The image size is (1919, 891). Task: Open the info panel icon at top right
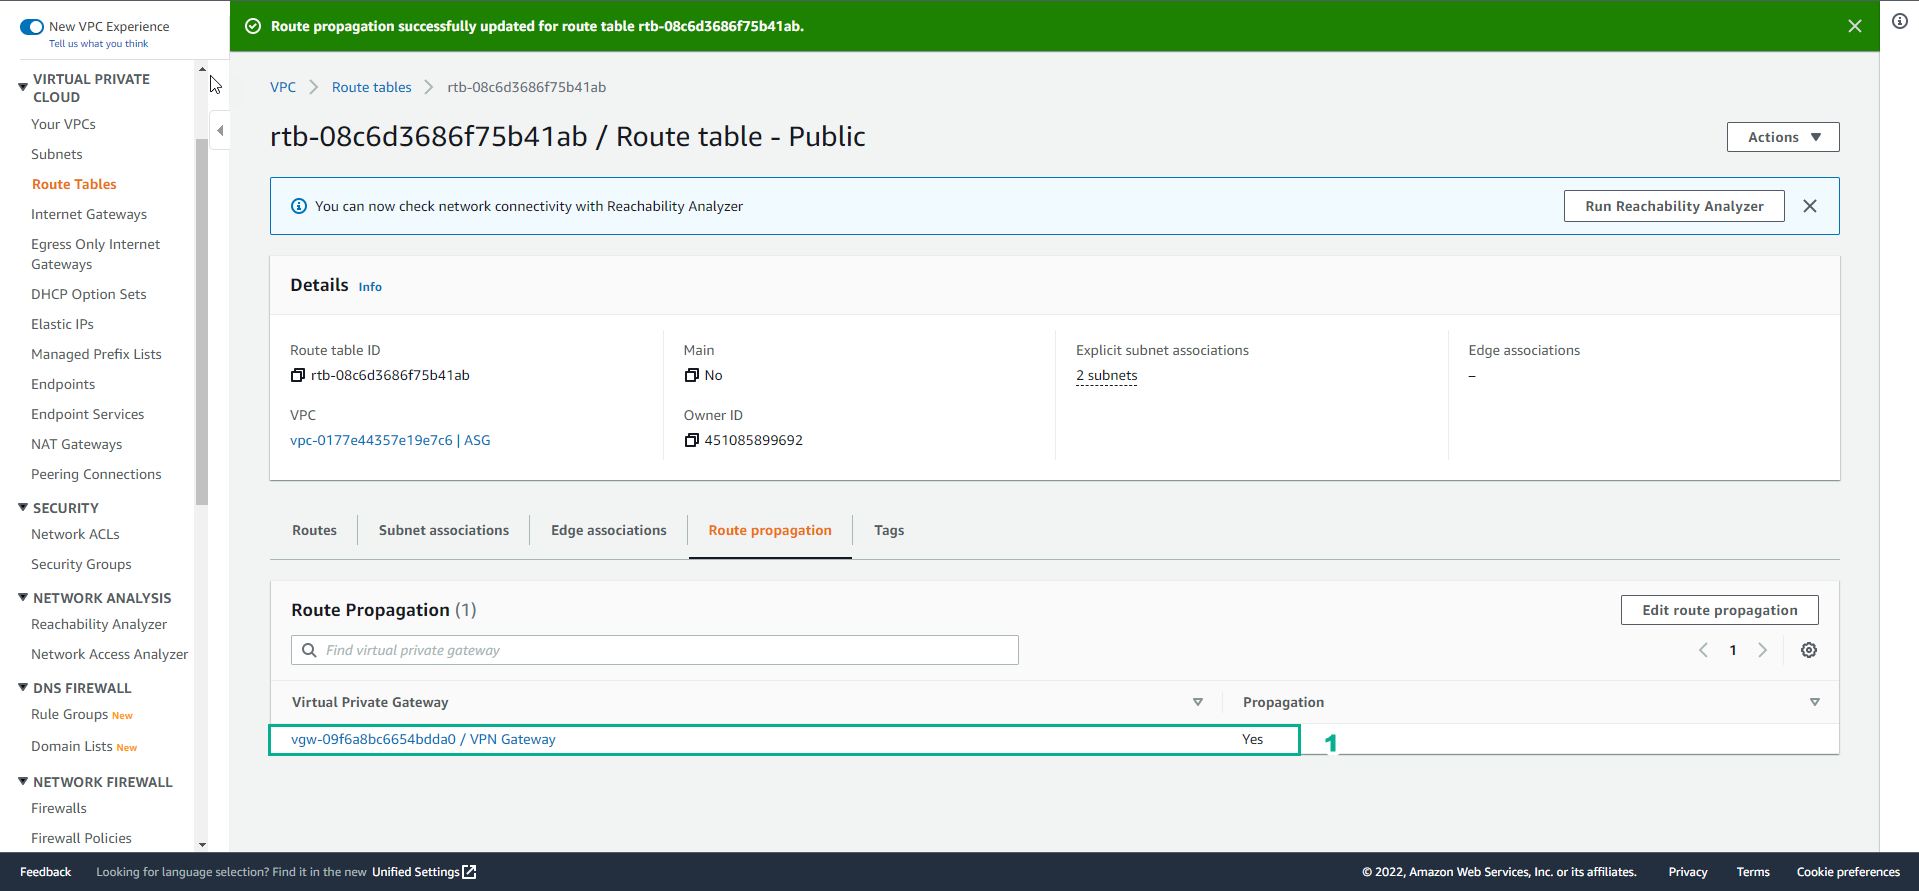click(1900, 21)
